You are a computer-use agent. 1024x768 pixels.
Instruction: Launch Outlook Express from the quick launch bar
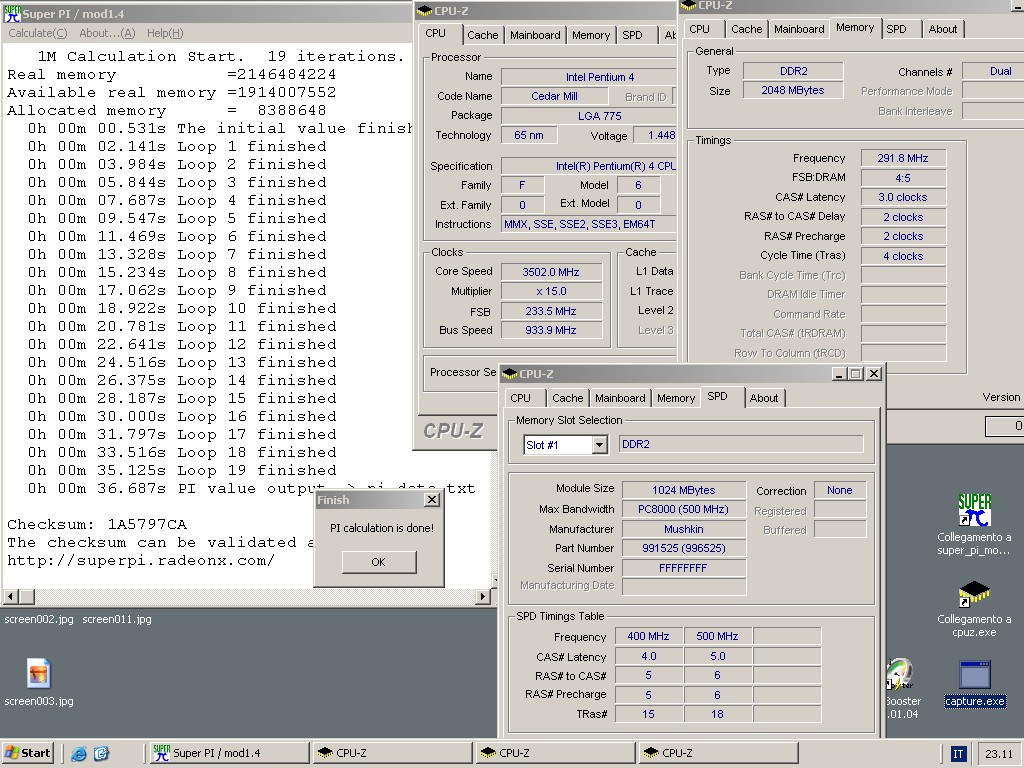click(101, 754)
